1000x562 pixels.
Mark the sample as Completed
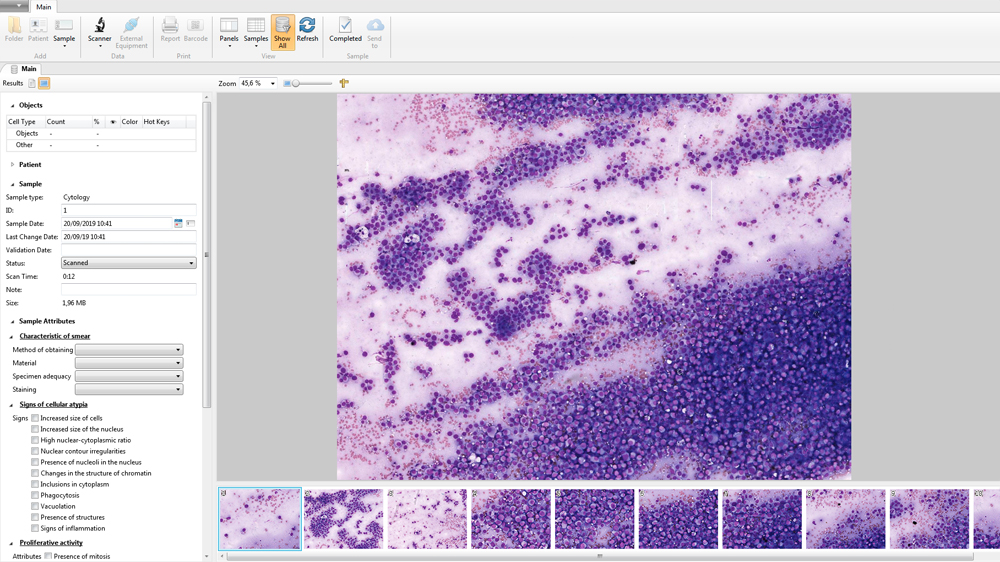[x=345, y=30]
